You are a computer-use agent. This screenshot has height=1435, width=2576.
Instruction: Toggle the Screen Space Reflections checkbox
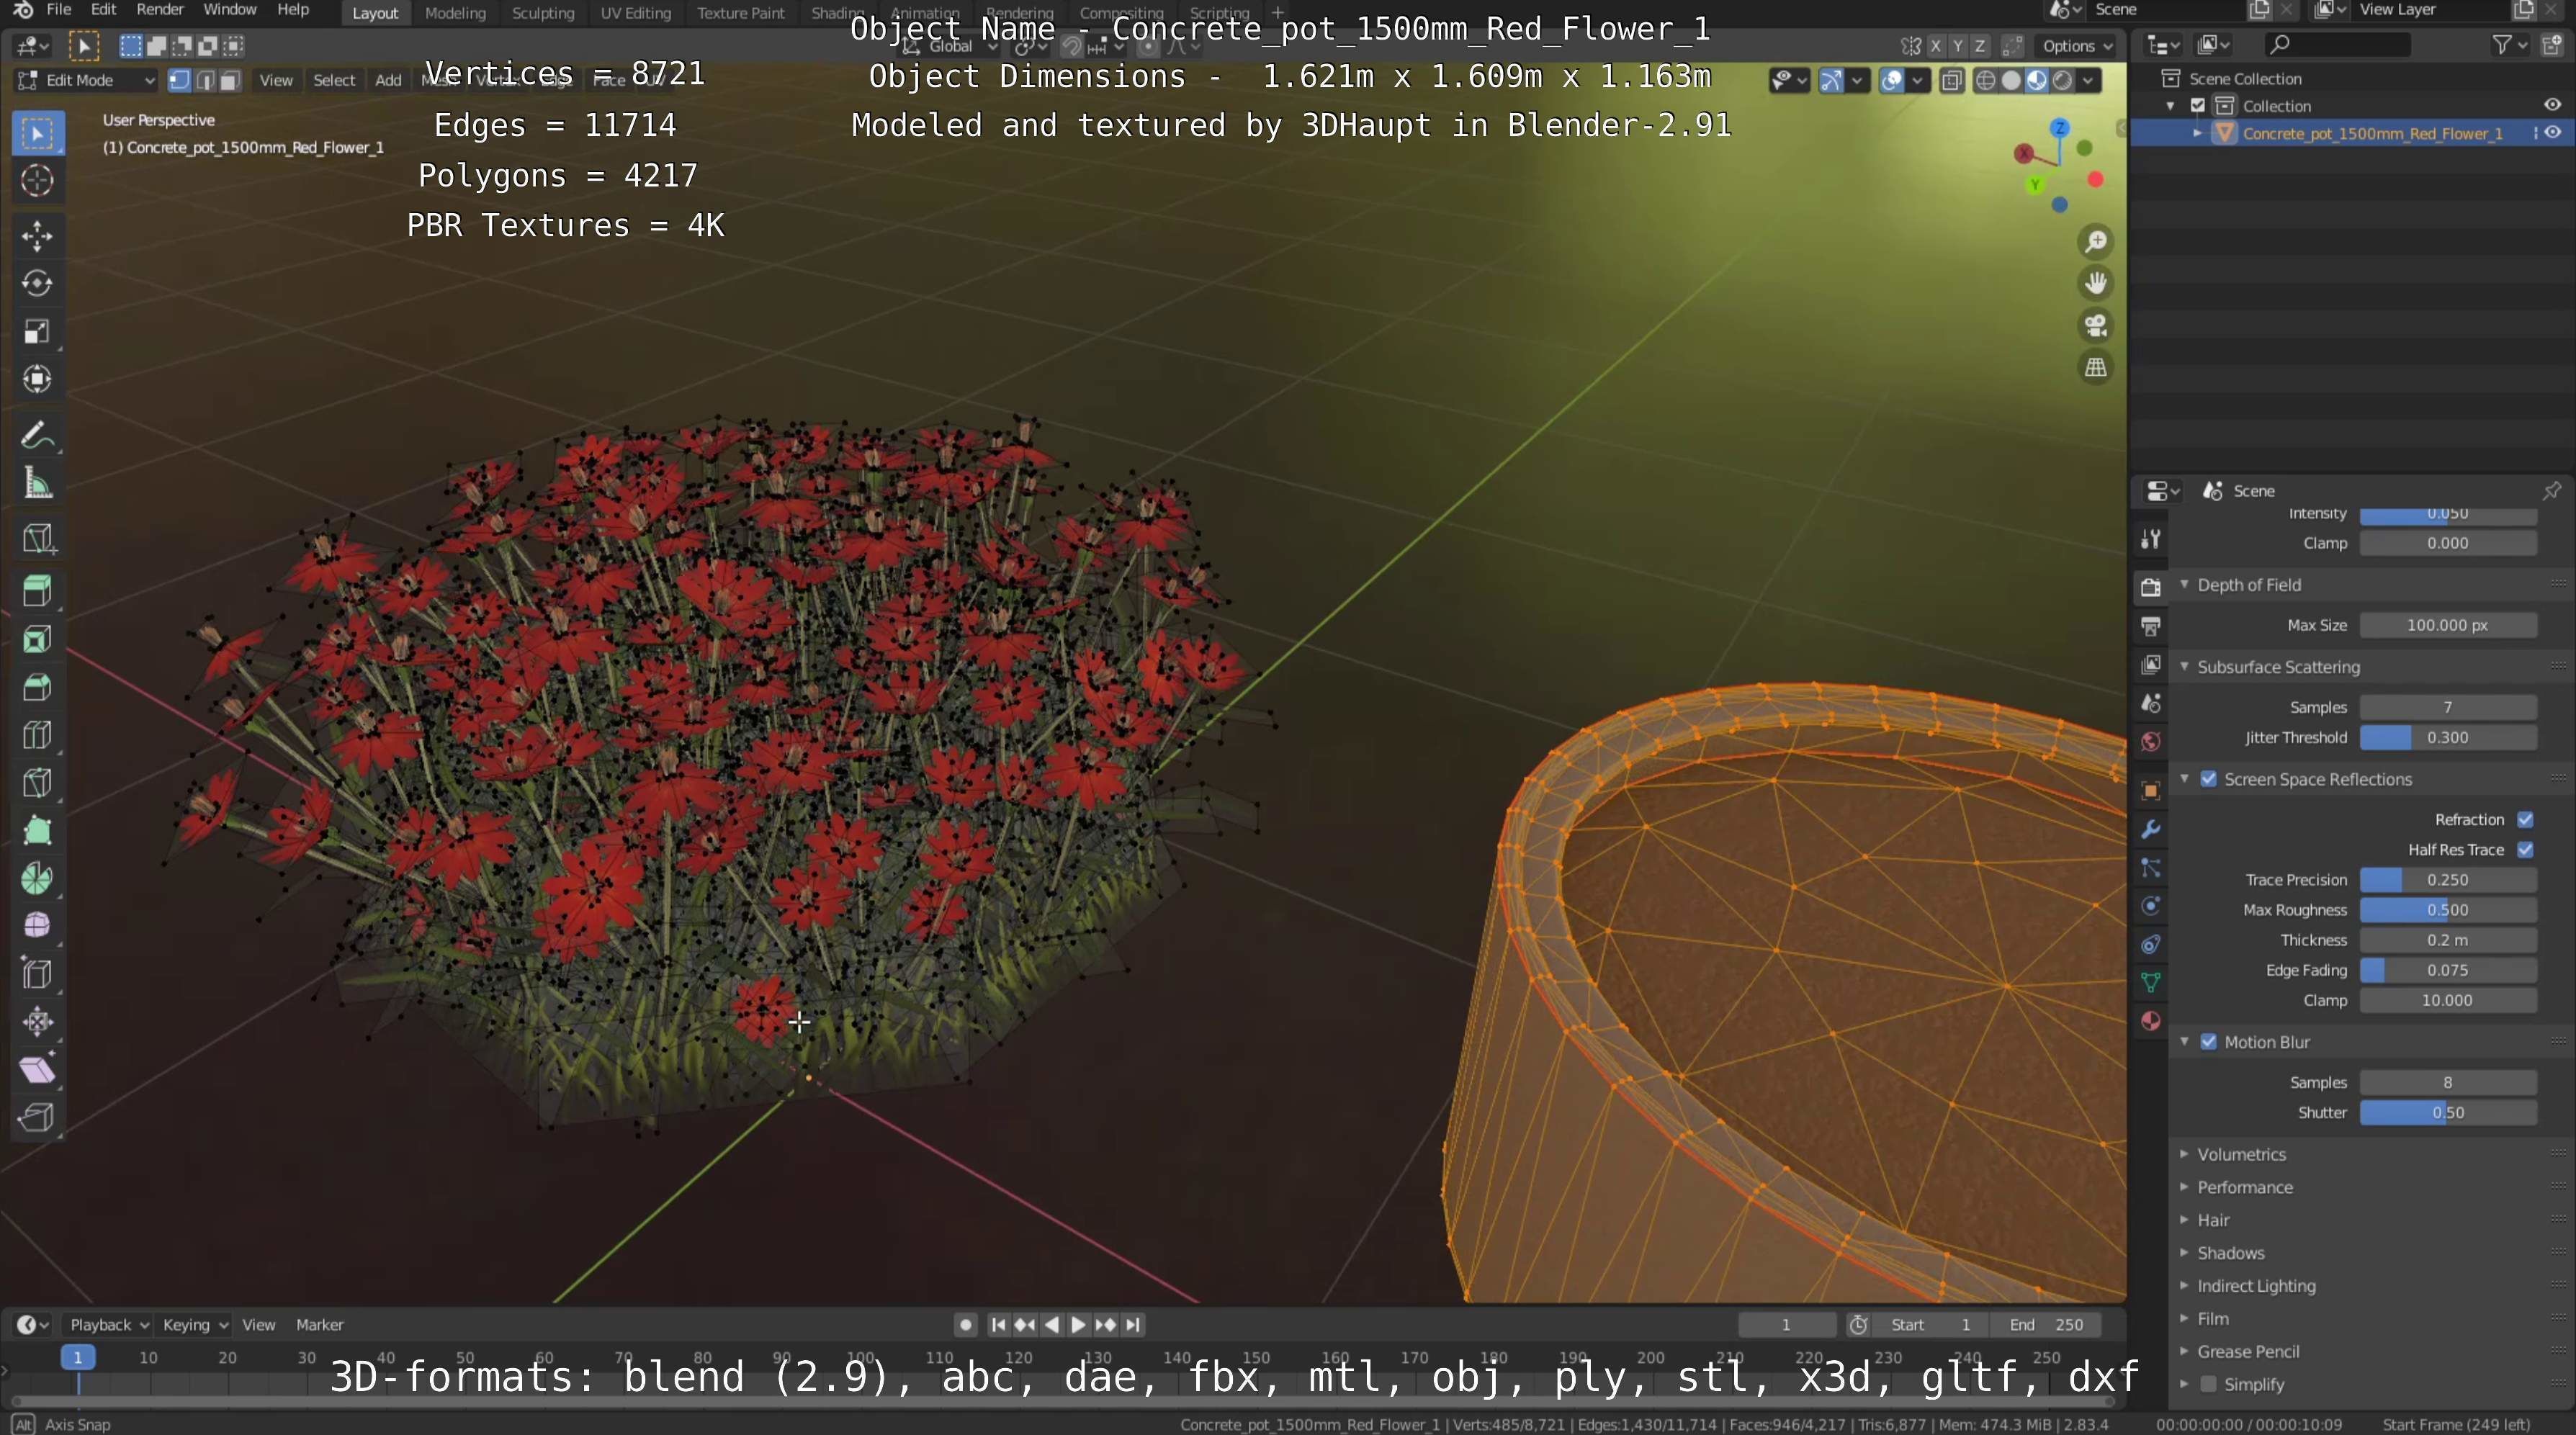[2209, 779]
